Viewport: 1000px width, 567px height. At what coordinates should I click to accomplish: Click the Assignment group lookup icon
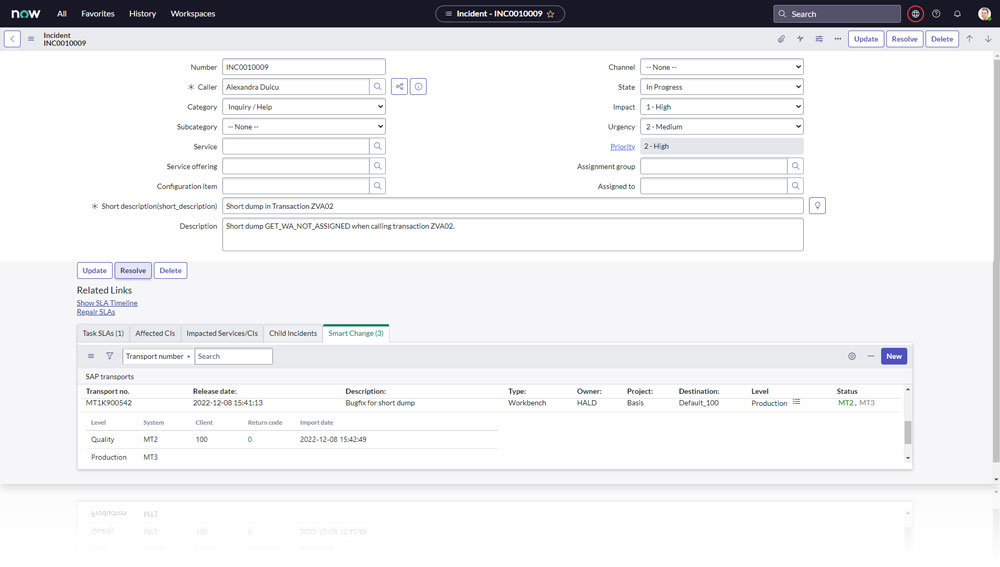click(x=795, y=166)
